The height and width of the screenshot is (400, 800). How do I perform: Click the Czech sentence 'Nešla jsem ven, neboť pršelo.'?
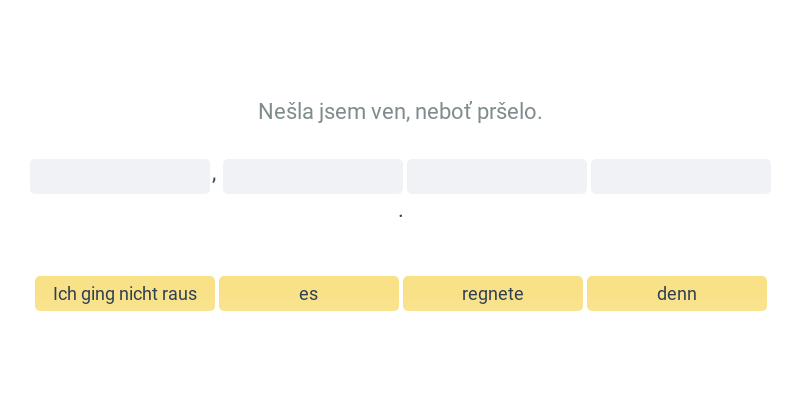400,111
